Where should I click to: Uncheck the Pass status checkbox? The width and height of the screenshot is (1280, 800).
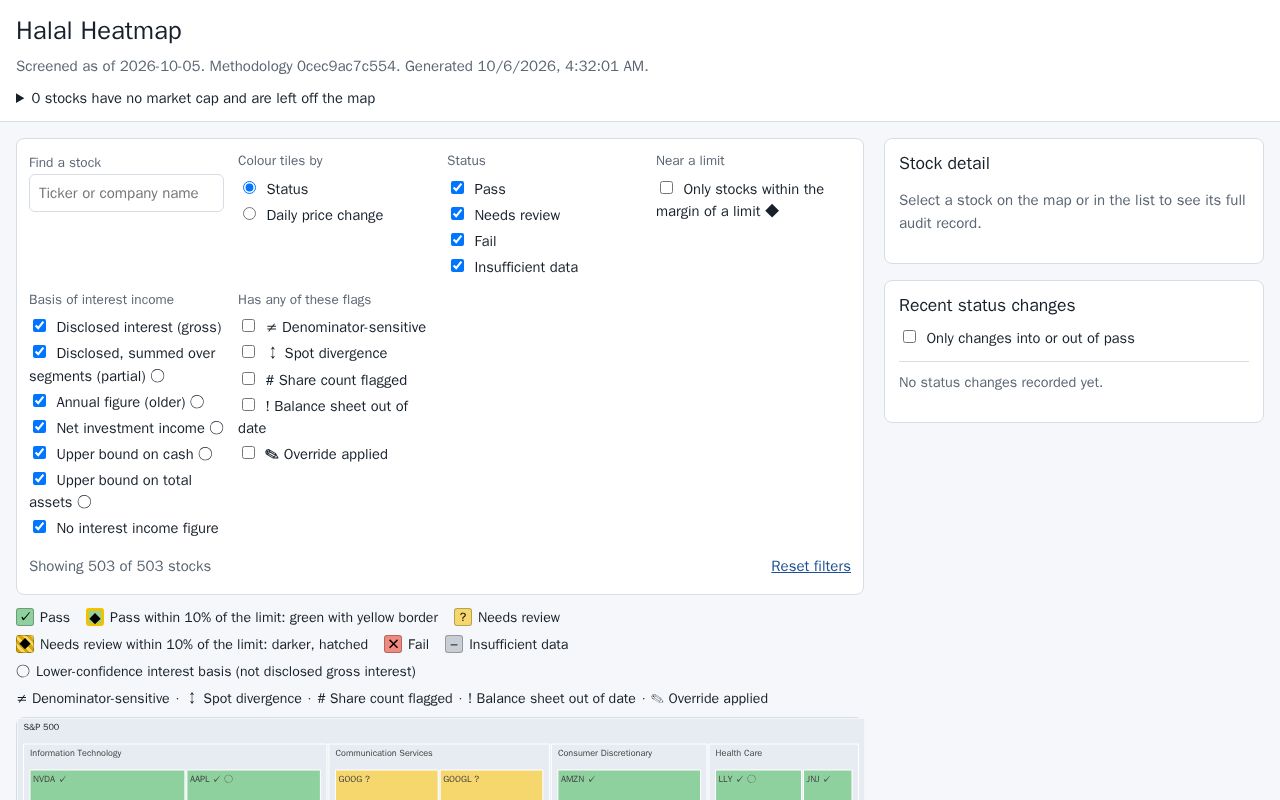coord(457,188)
